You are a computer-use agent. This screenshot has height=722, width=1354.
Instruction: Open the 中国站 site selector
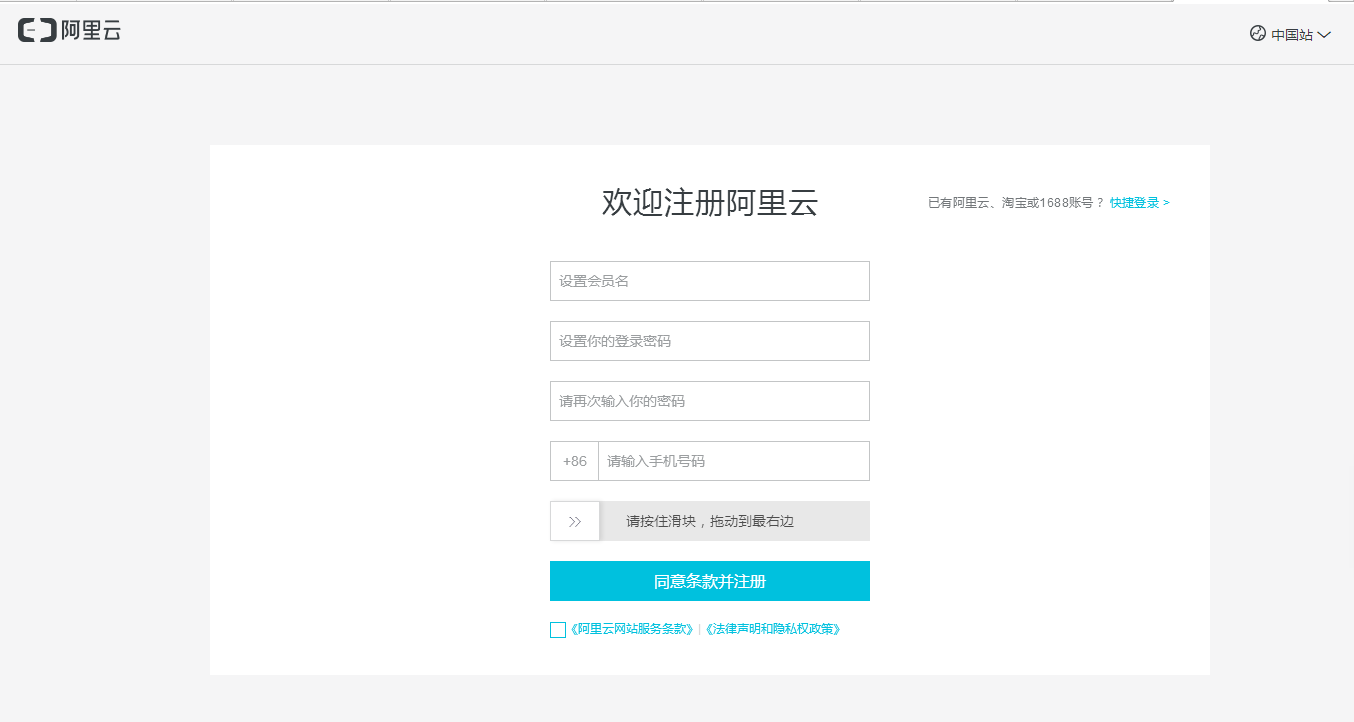tap(1291, 35)
